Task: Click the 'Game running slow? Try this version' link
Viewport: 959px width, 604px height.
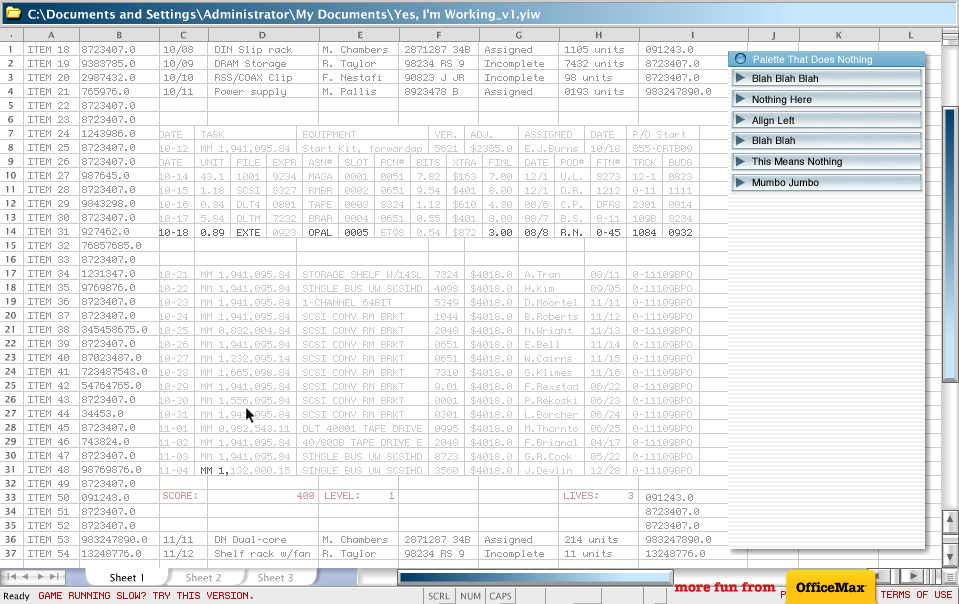Action: (146, 595)
